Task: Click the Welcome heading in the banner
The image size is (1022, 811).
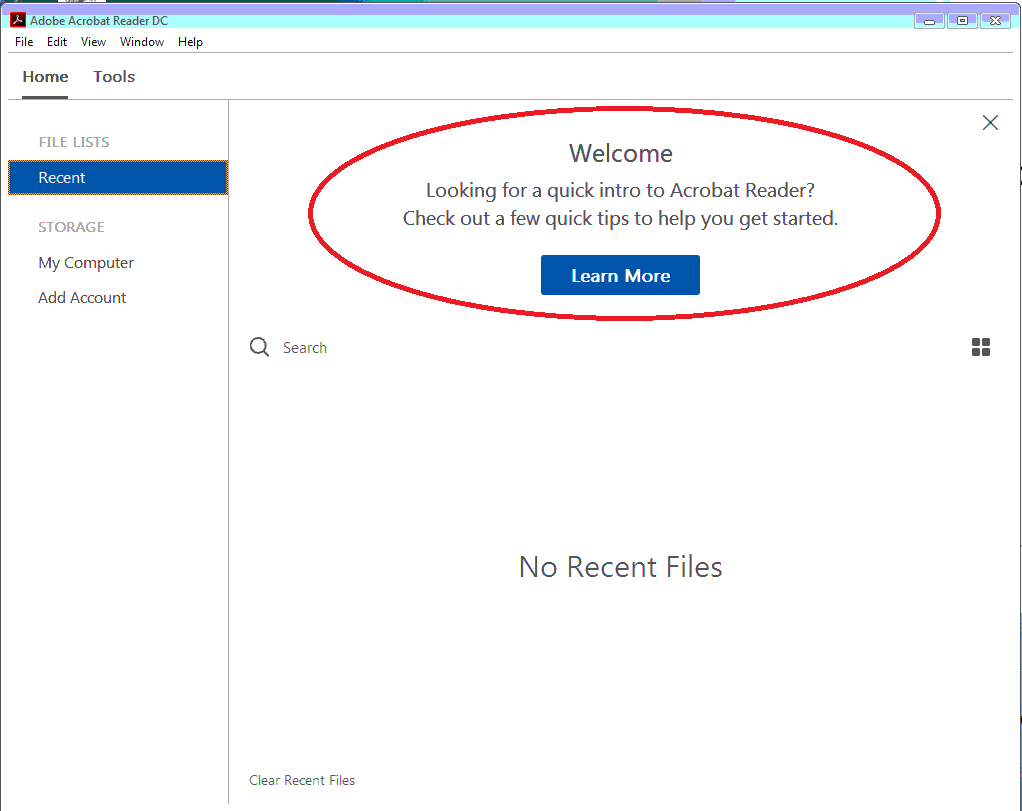Action: tap(620, 153)
